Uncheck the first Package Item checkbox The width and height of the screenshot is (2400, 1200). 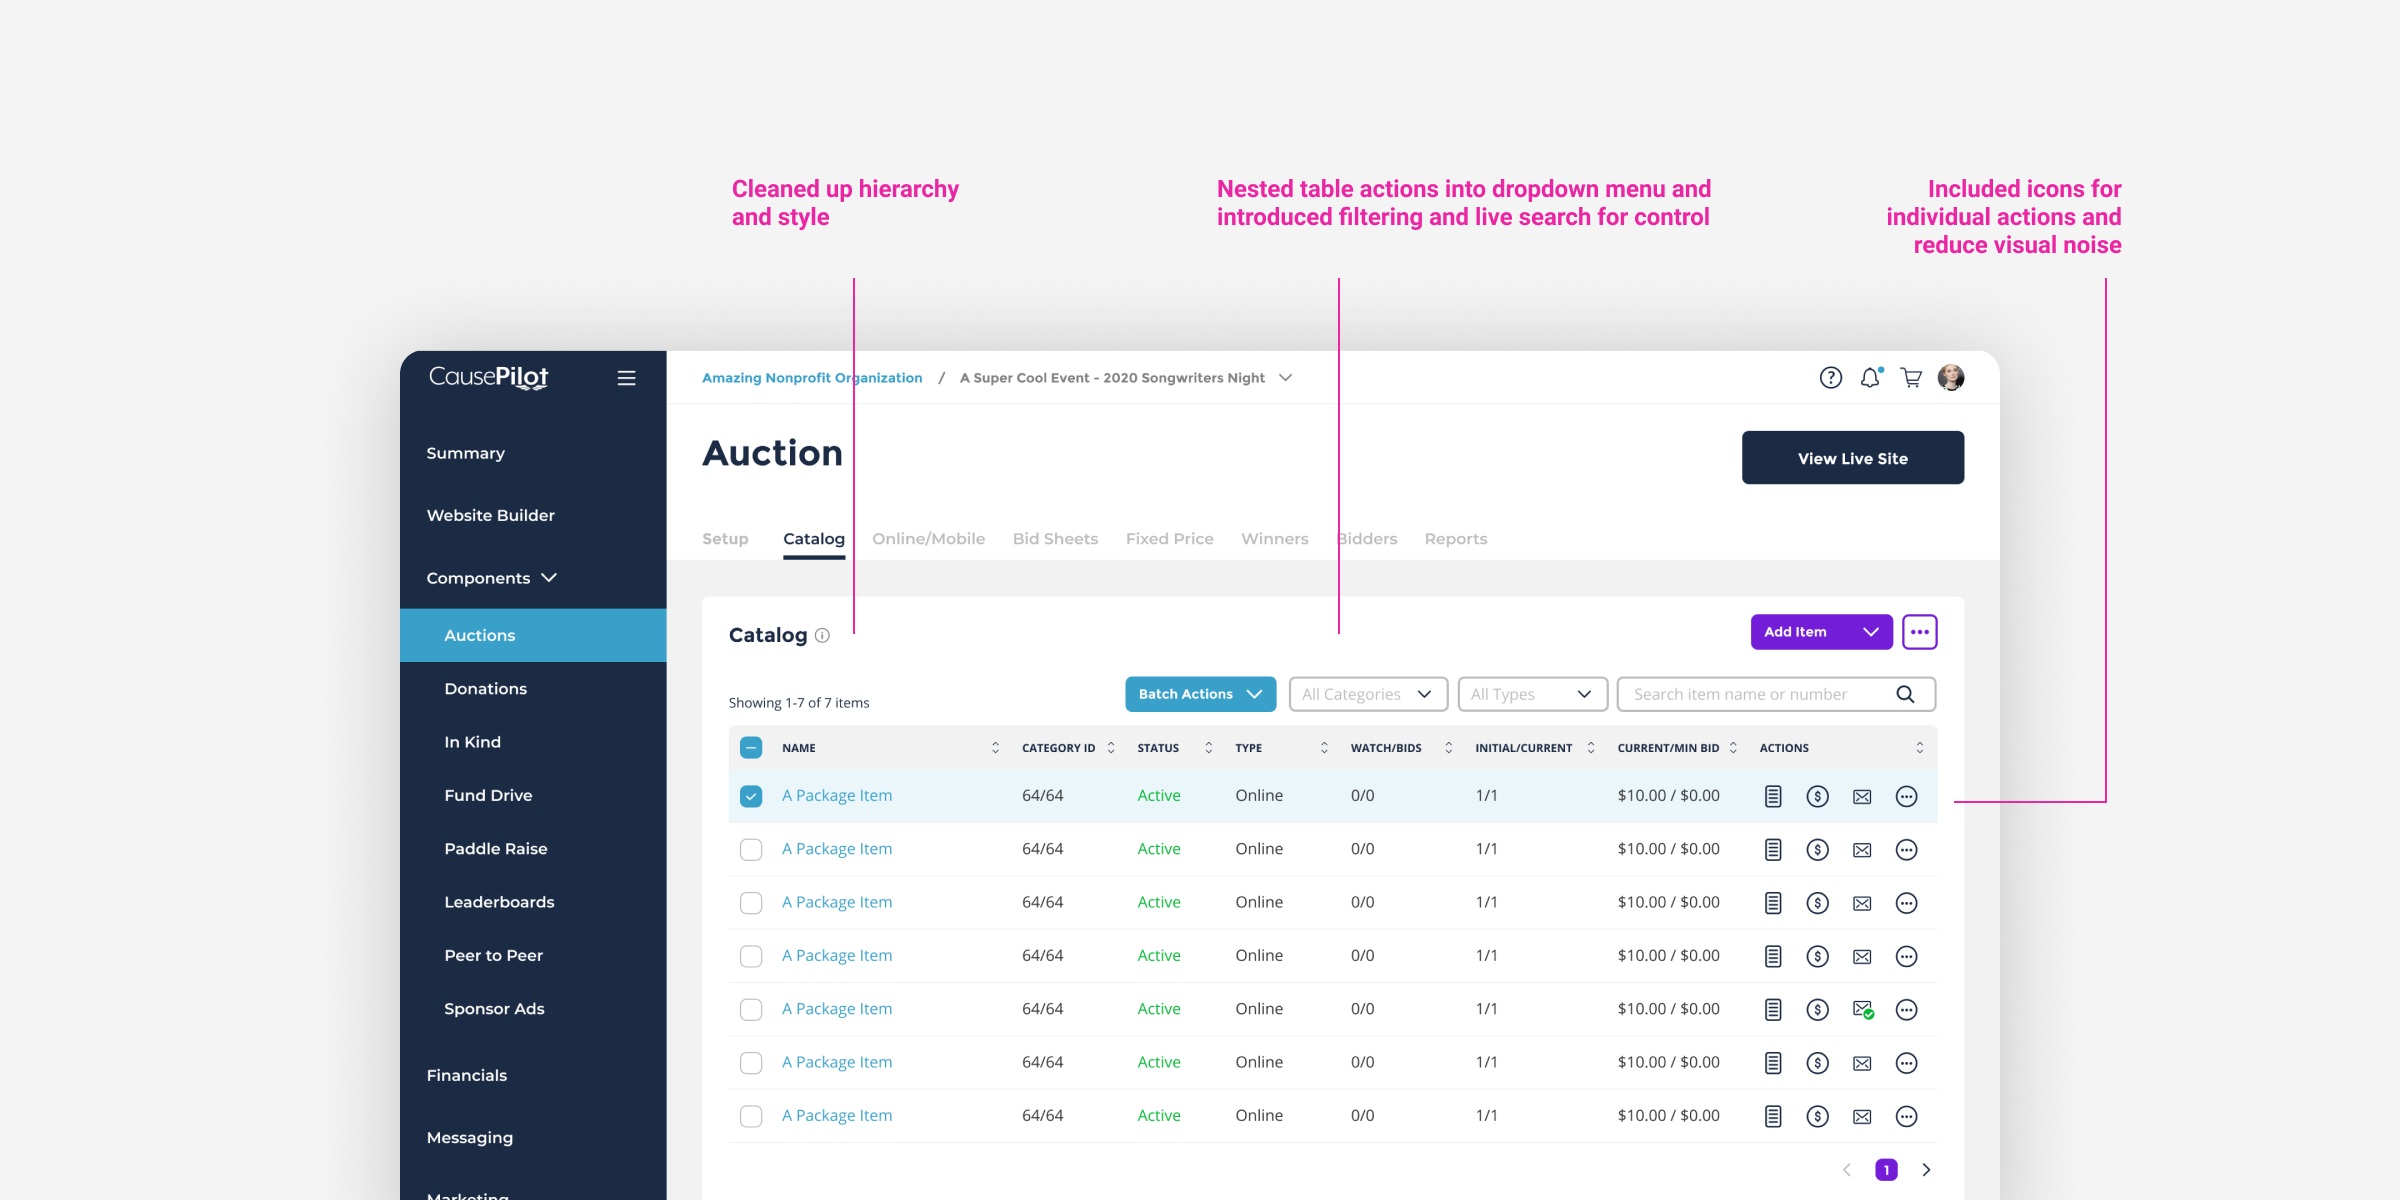pyautogui.click(x=751, y=796)
